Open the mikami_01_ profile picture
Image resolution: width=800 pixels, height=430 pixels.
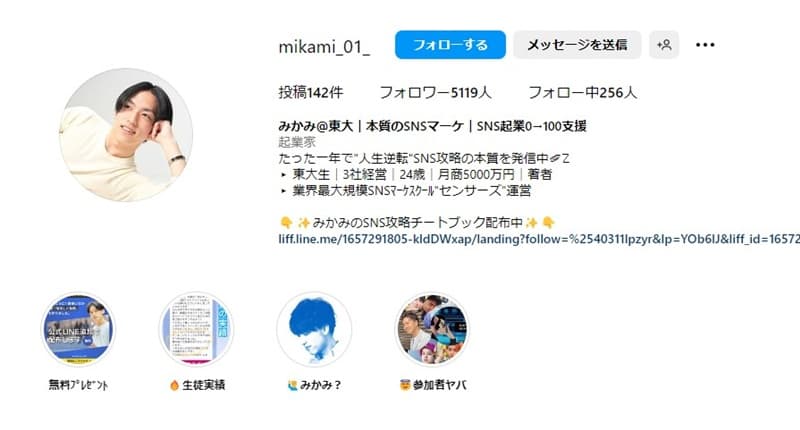126,135
